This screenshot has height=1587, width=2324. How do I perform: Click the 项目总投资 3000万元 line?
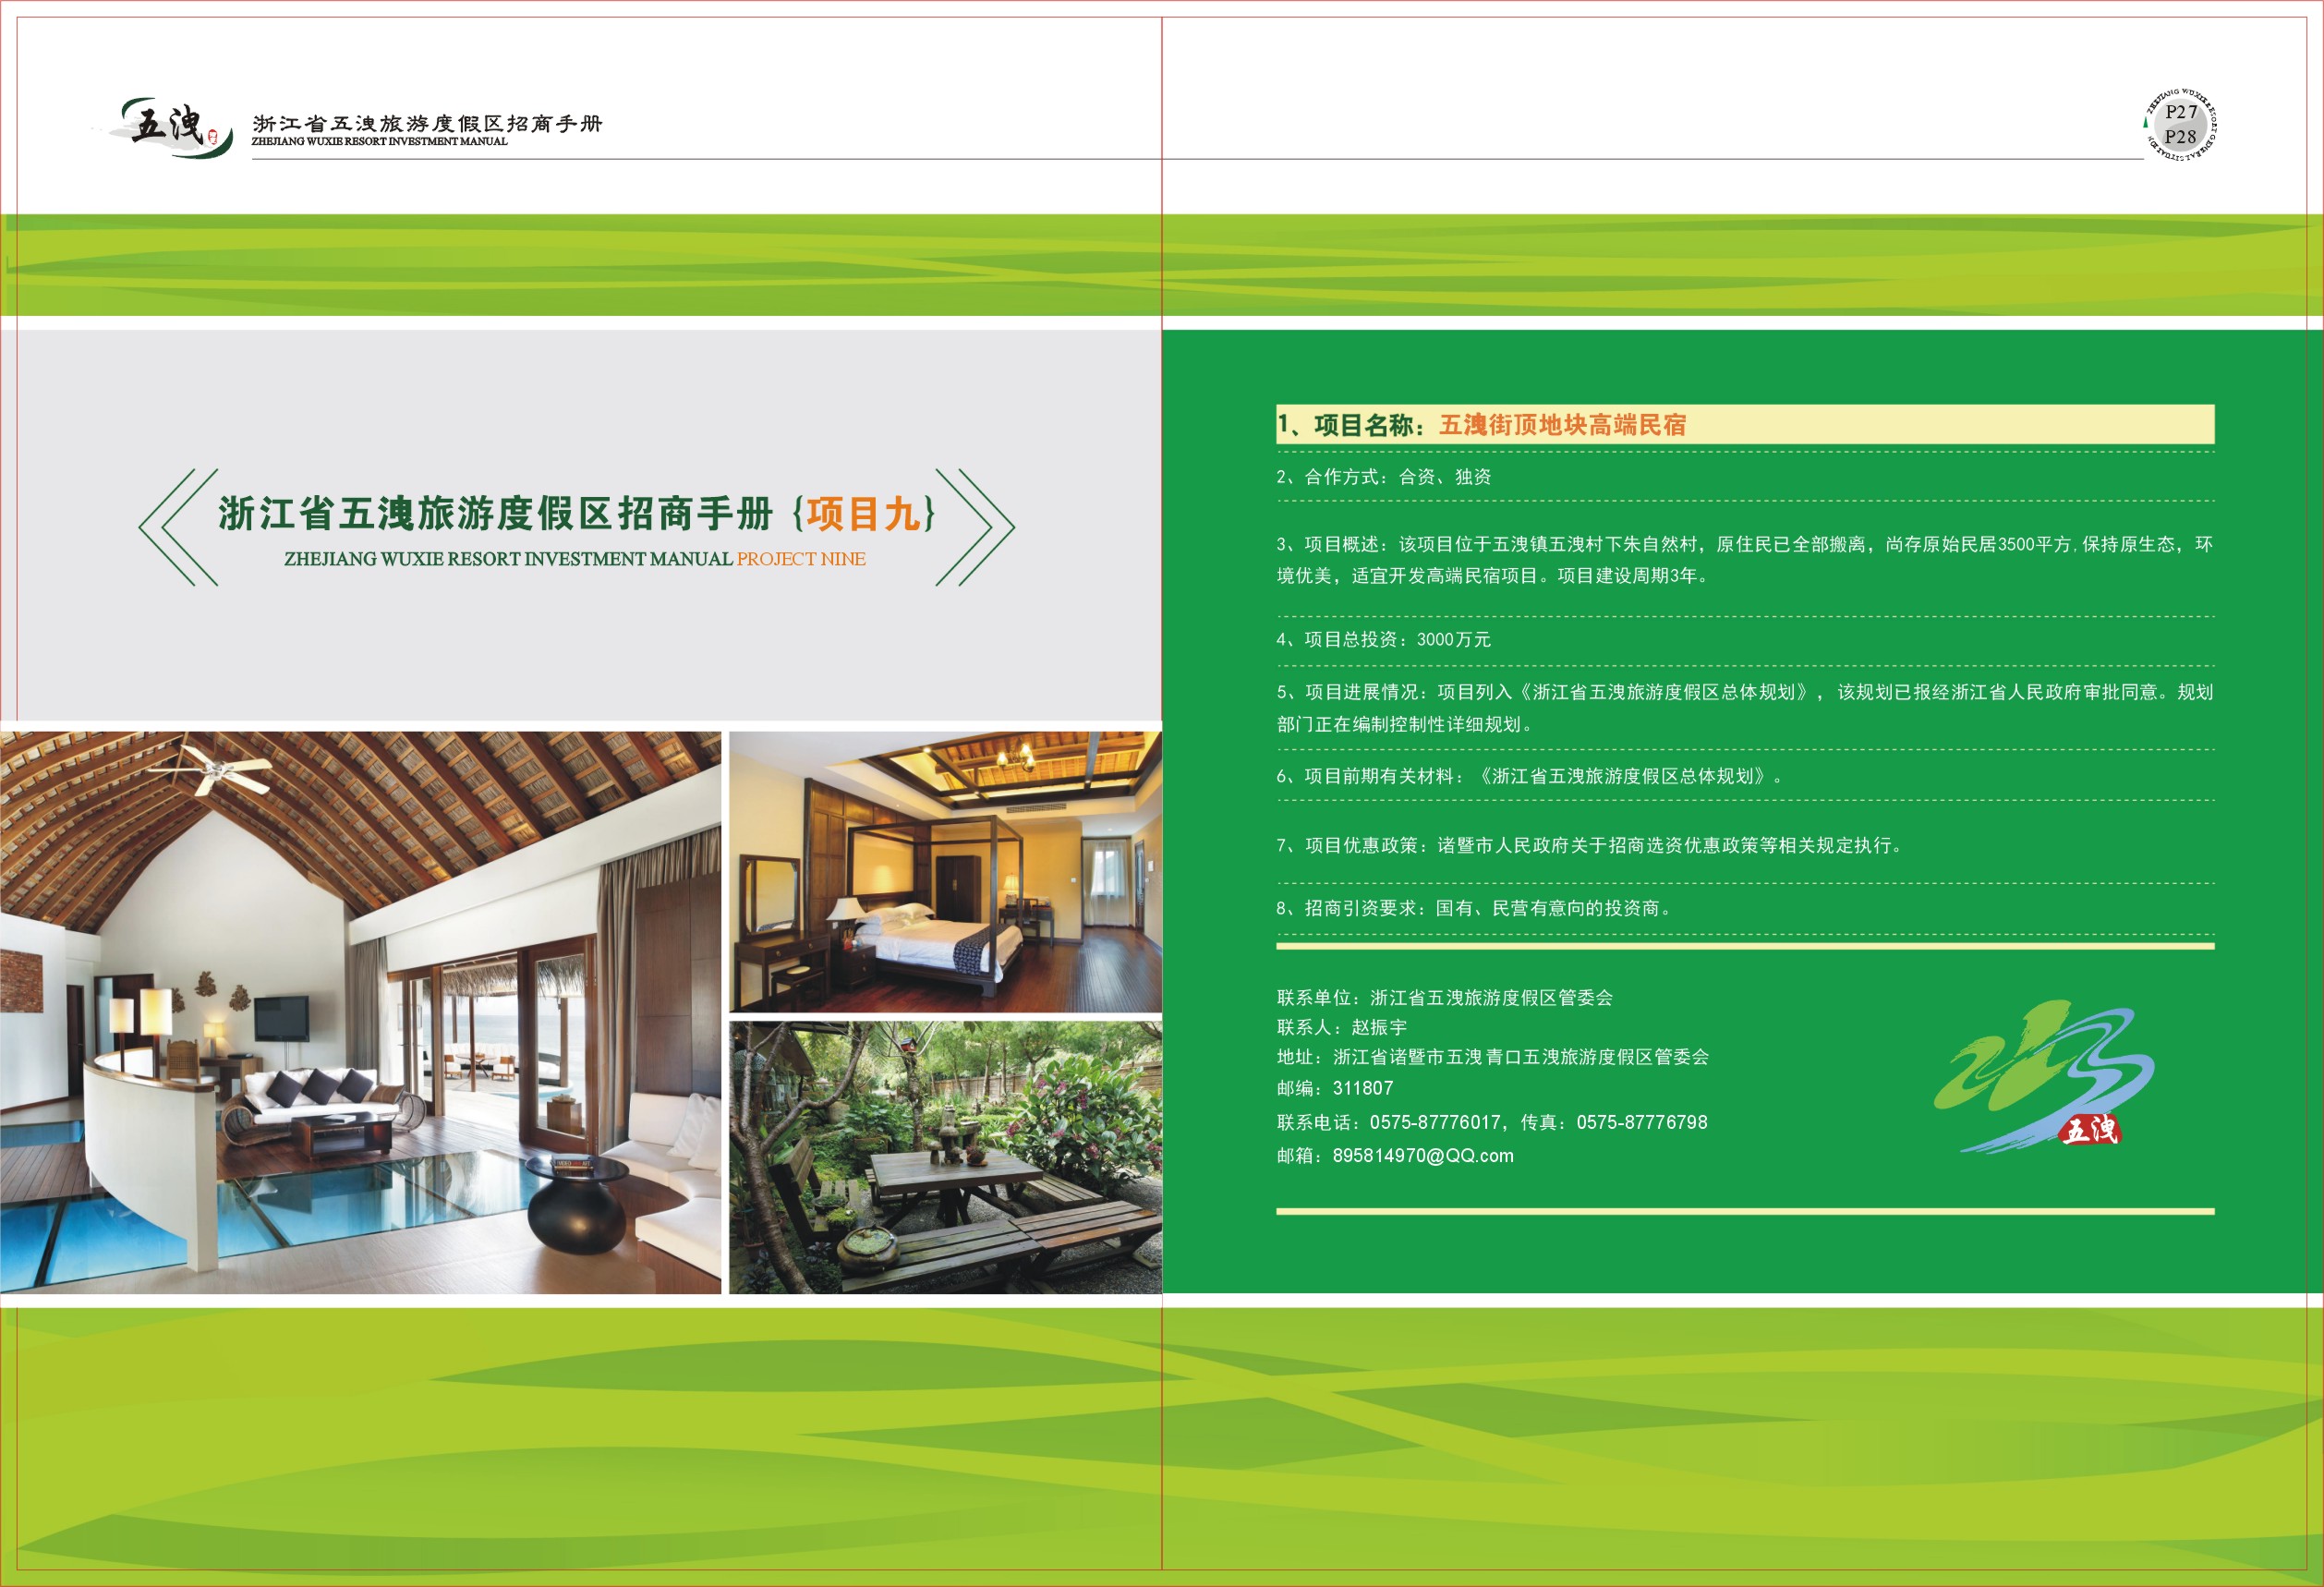click(1383, 640)
